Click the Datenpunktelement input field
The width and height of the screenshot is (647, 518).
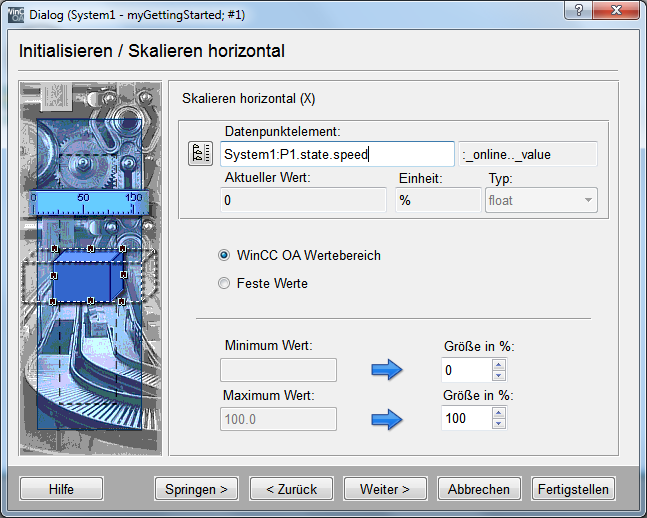coord(337,154)
